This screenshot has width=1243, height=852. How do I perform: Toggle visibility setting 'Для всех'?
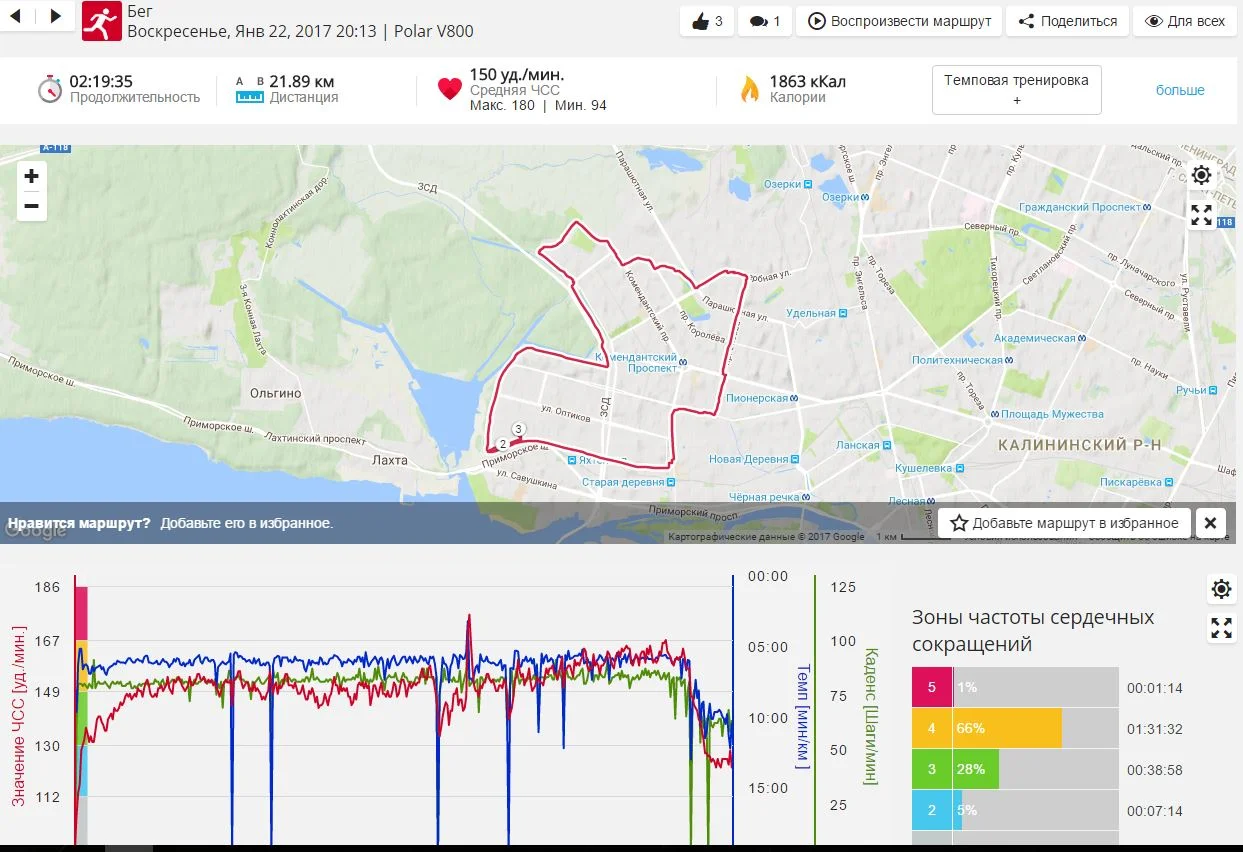1184,21
